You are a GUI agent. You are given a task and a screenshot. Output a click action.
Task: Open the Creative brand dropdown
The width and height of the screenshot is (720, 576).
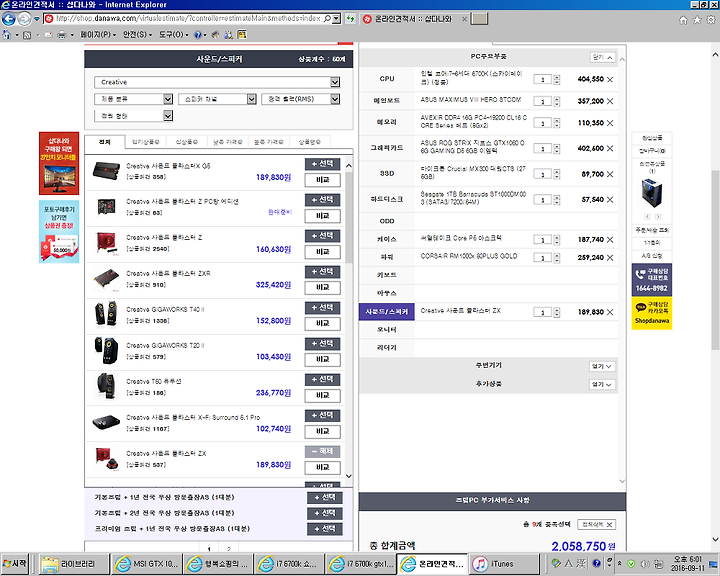coord(217,82)
